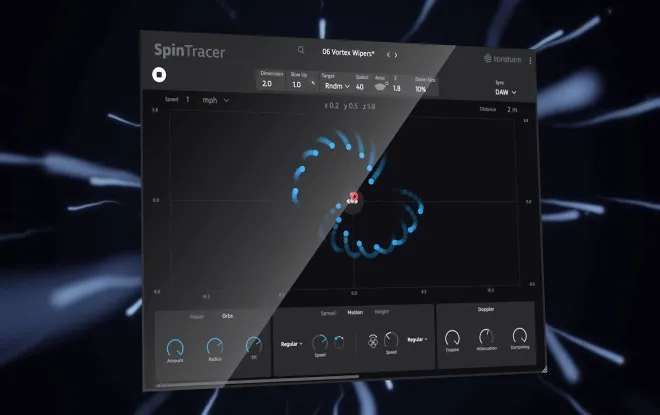660x415 pixels.
Task: Click the Tilt knob in Orbs panel
Action: [x=253, y=345]
